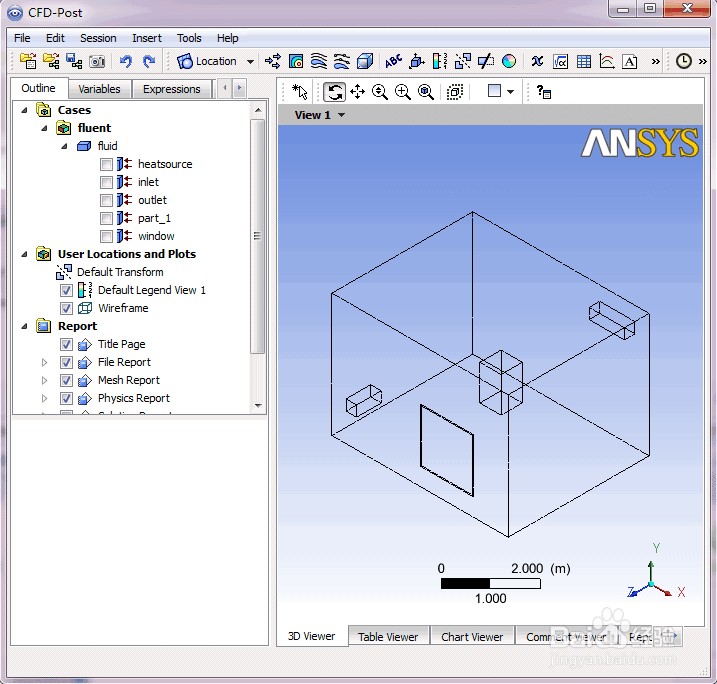The width and height of the screenshot is (717, 684).
Task: Click the Save Picture camera icon
Action: (x=97, y=61)
